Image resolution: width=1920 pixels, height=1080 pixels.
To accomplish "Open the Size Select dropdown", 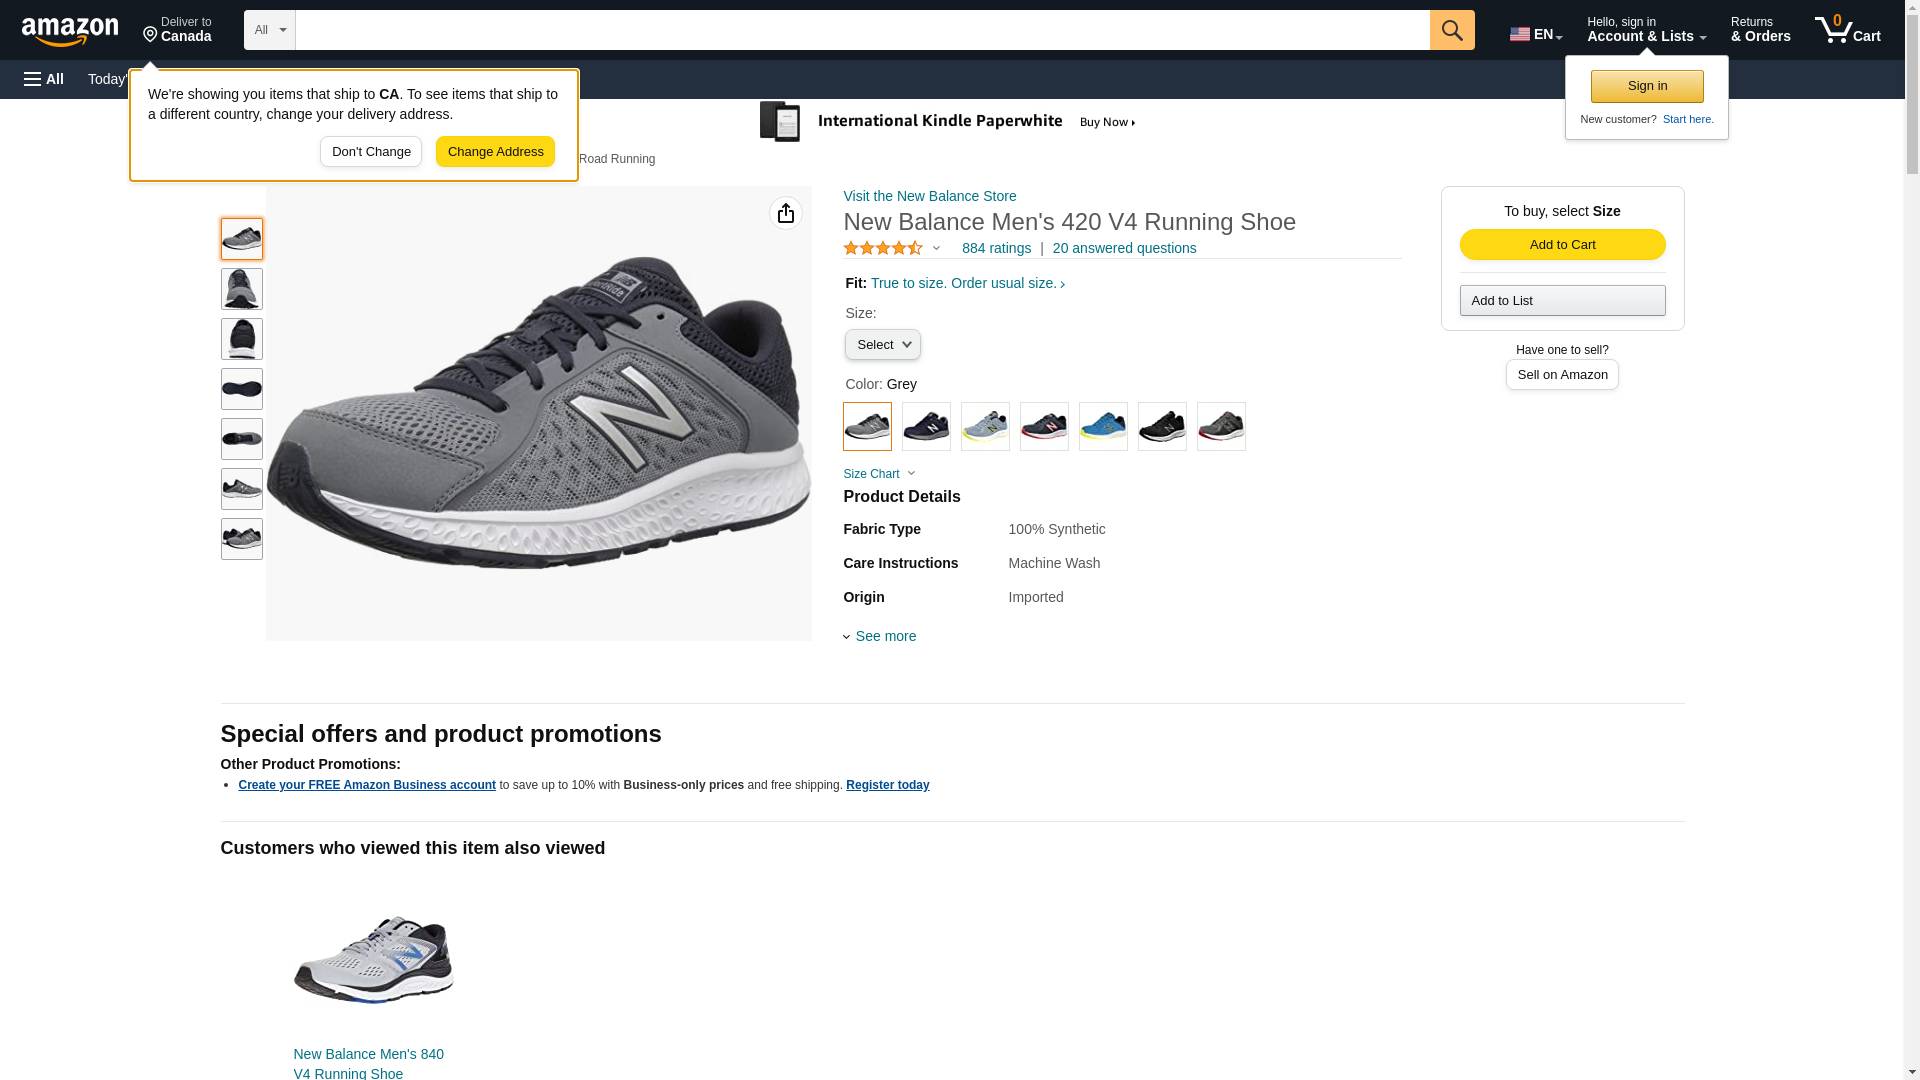I will (882, 345).
